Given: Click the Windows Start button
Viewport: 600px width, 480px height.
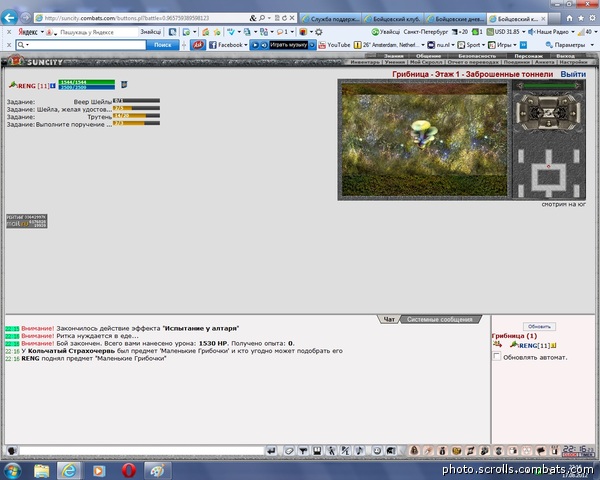Looking at the screenshot, I should click(x=12, y=470).
